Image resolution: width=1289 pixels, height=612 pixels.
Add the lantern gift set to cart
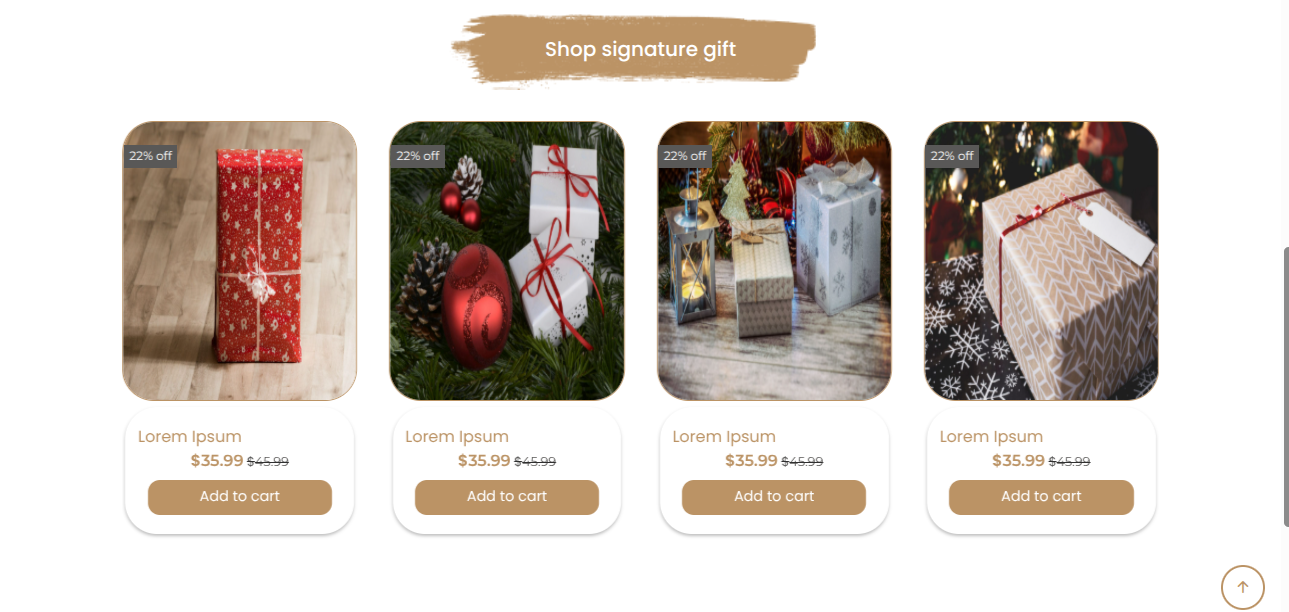pos(774,497)
